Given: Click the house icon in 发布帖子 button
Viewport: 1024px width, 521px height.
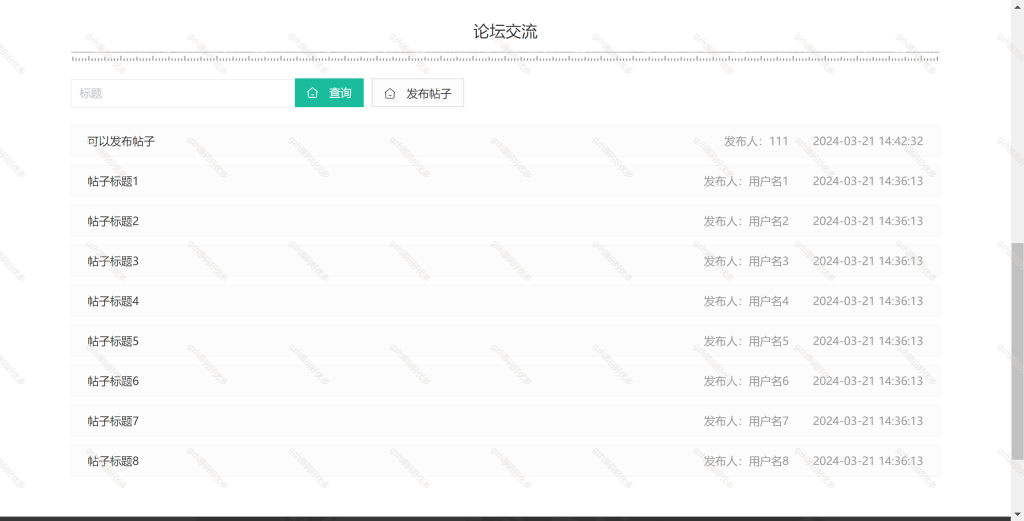Looking at the screenshot, I should coord(390,94).
